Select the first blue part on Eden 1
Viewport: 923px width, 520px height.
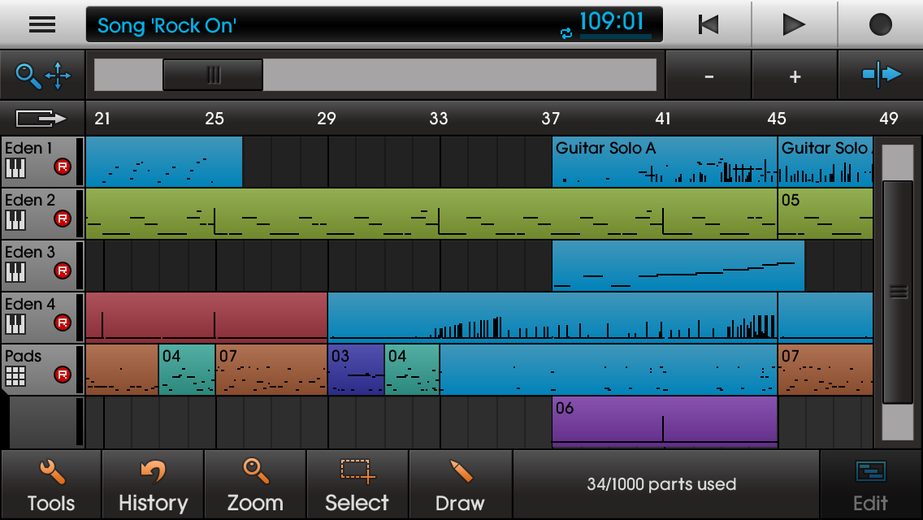(x=164, y=162)
